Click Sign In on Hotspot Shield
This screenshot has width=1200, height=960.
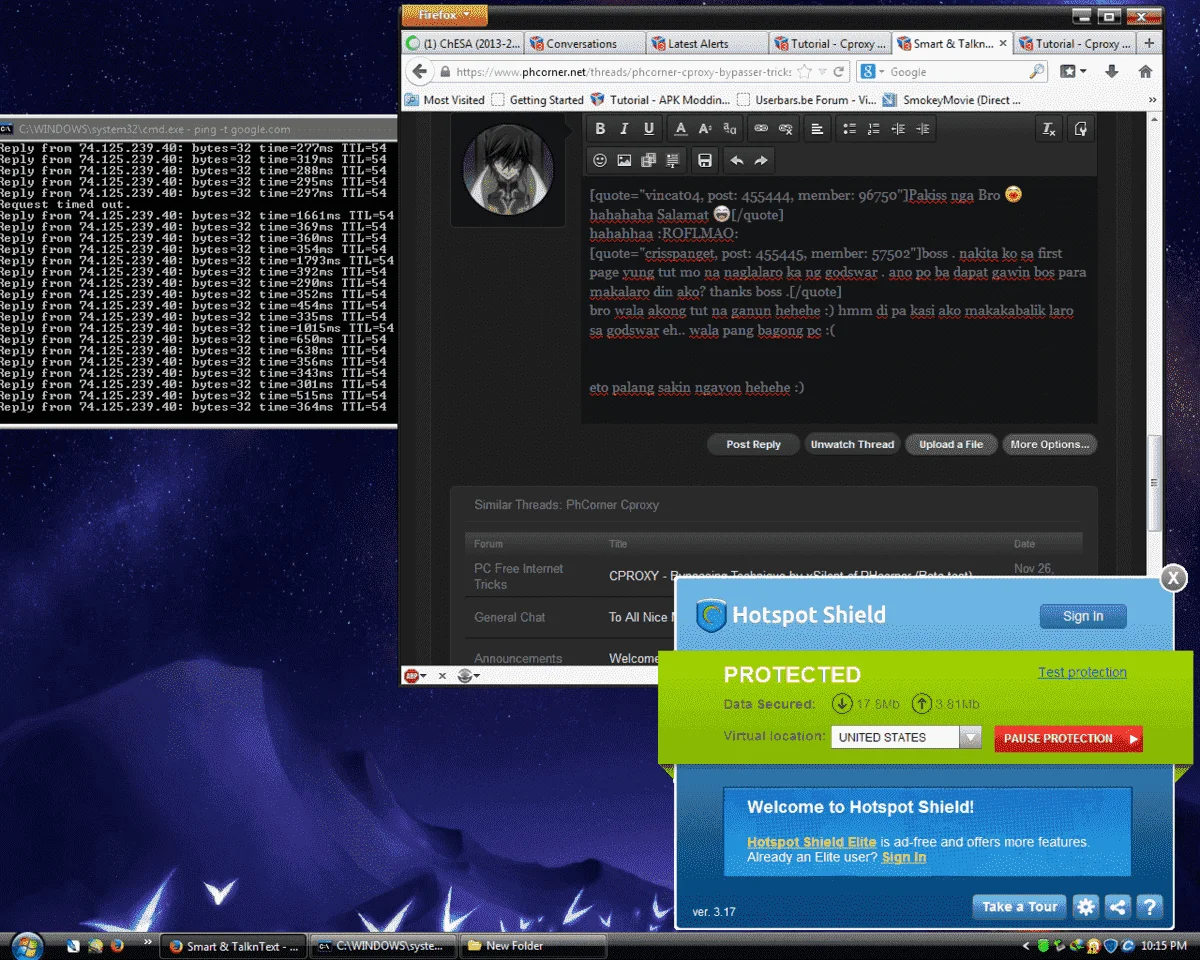1083,616
